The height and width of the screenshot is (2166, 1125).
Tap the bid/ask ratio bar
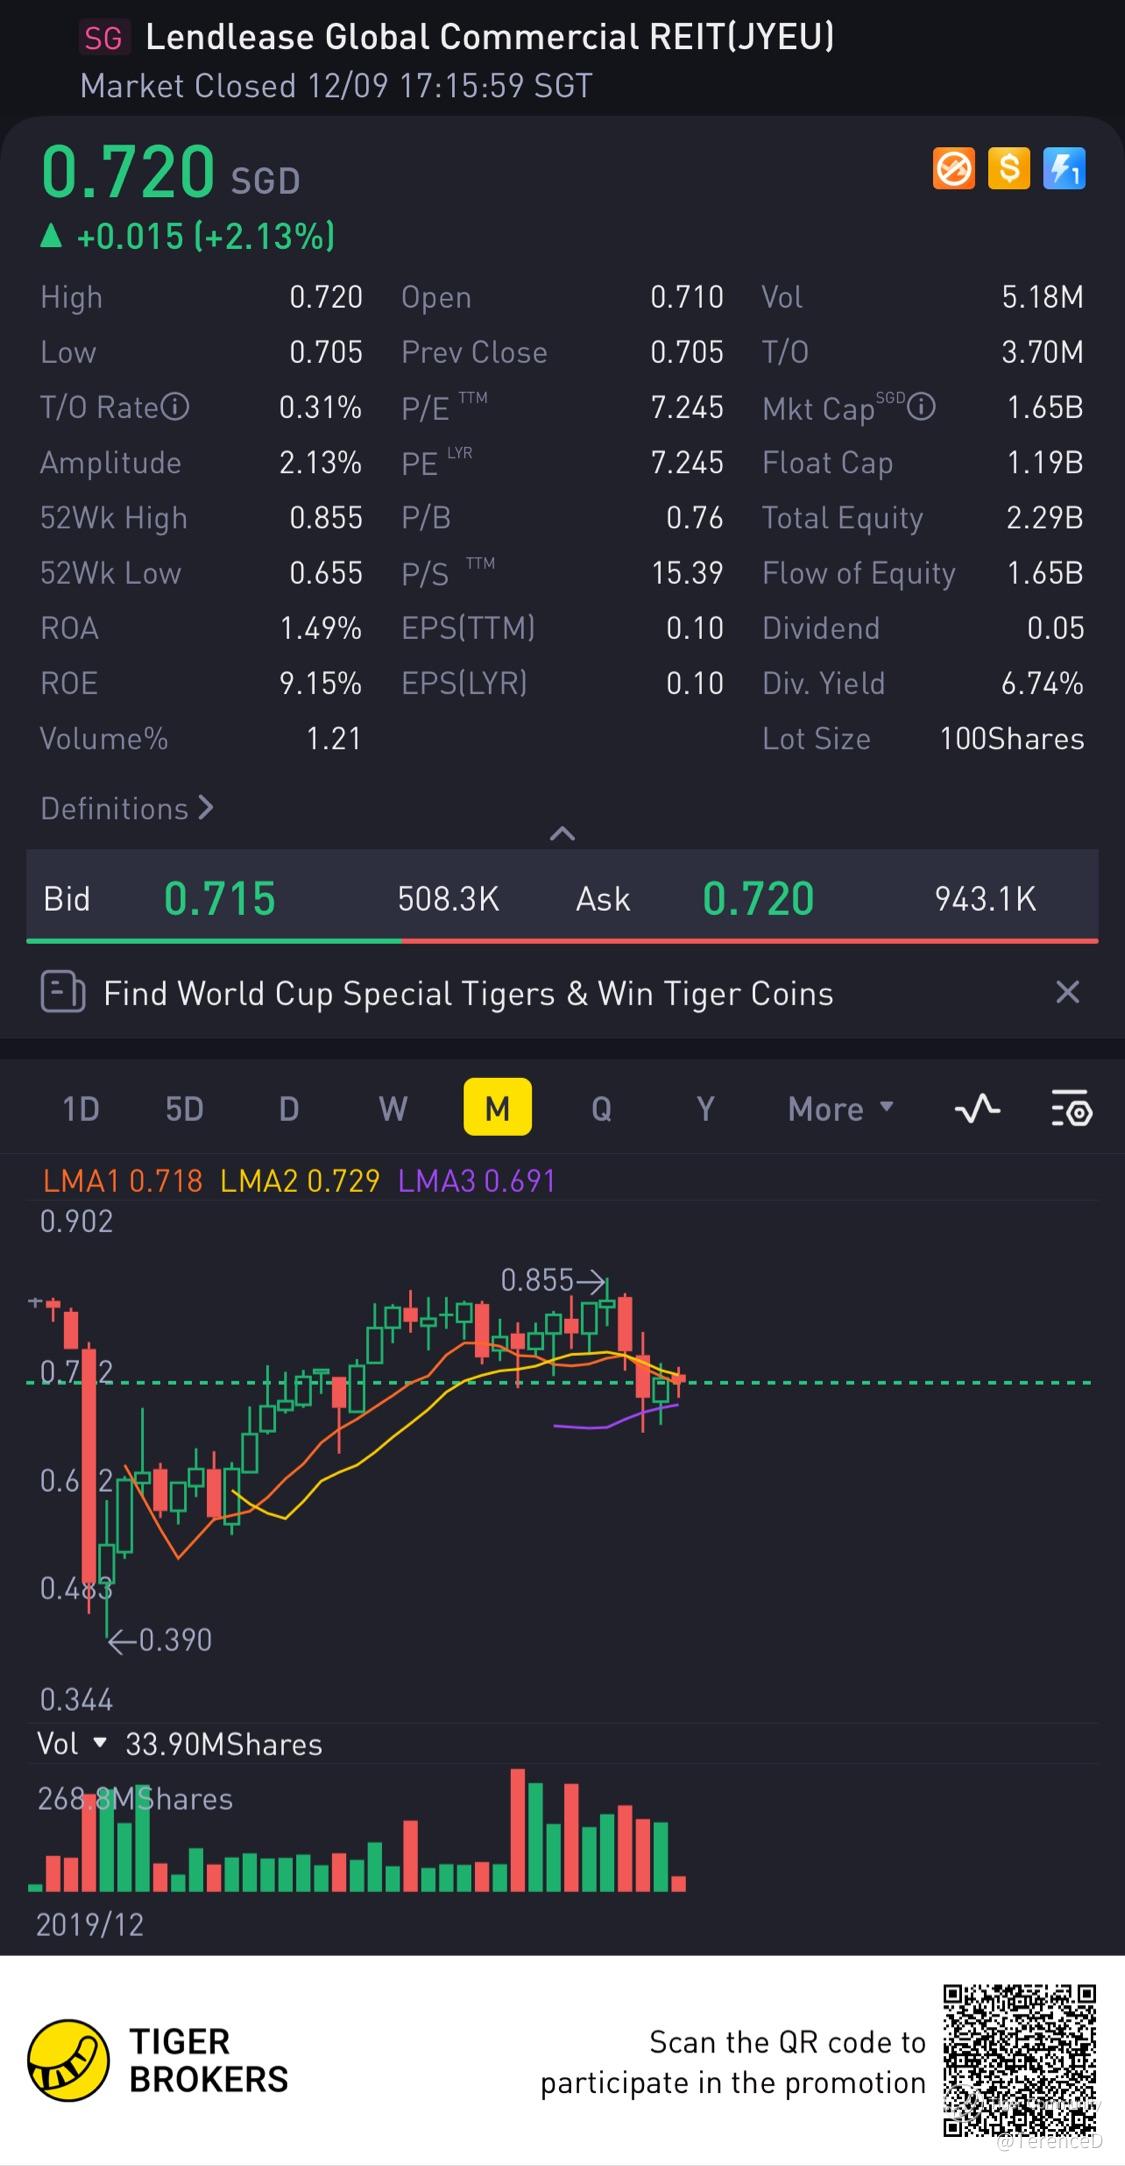click(x=562, y=940)
